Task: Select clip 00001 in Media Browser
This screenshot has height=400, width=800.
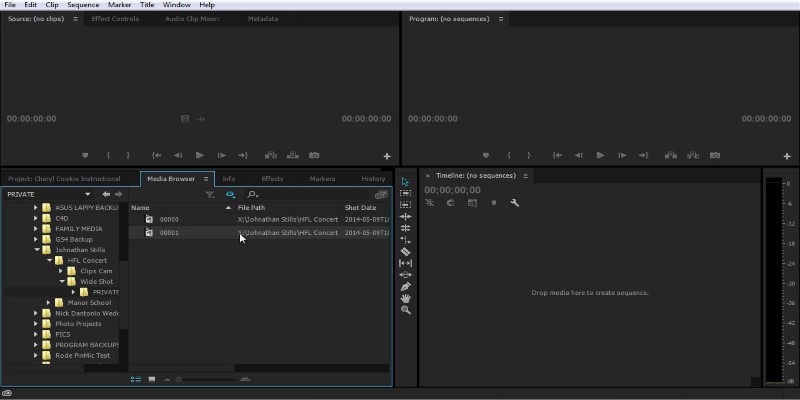Action: [259, 233]
